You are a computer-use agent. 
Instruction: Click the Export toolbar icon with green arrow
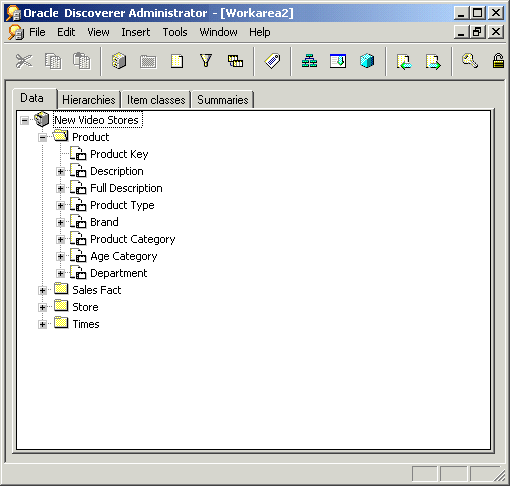tap(433, 62)
